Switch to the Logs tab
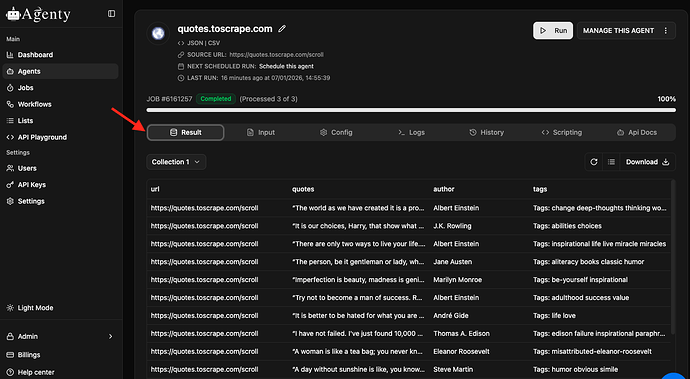Screen dimensions: 690x379 (411, 132)
